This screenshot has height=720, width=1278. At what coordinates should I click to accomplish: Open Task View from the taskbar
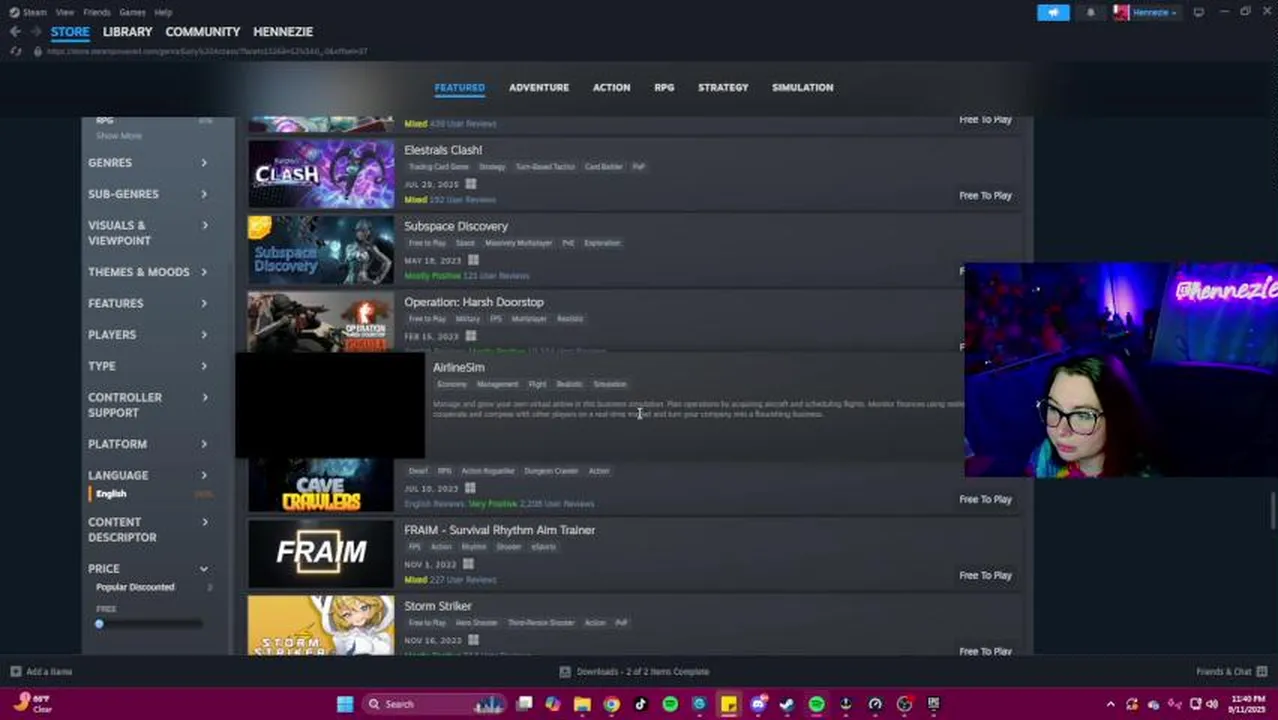pos(524,704)
